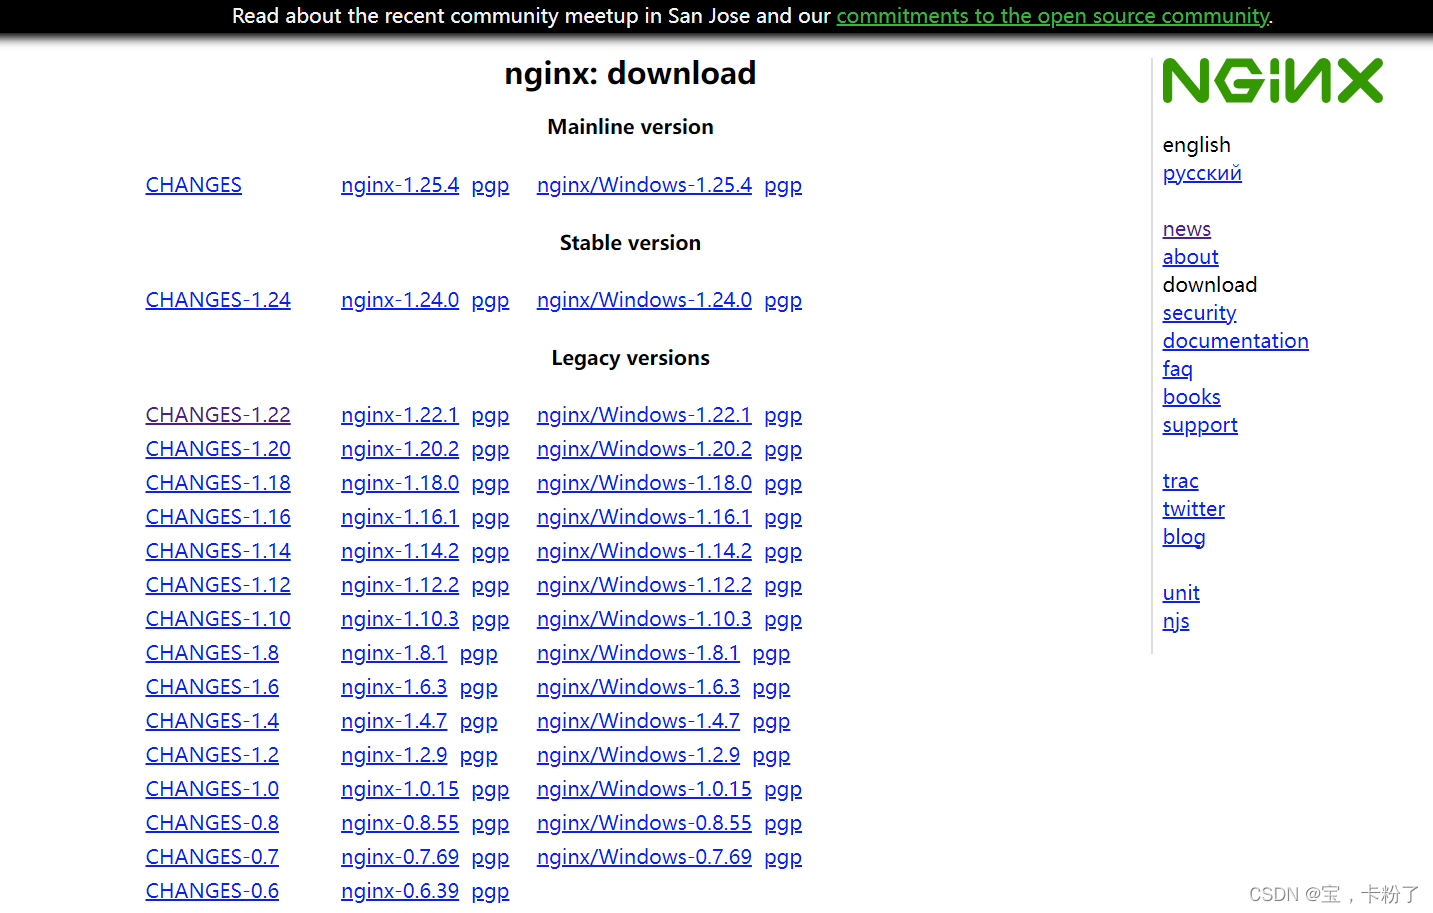The height and width of the screenshot is (913, 1433).
Task: Download nginx/Windows-1.4.7
Action: (638, 721)
